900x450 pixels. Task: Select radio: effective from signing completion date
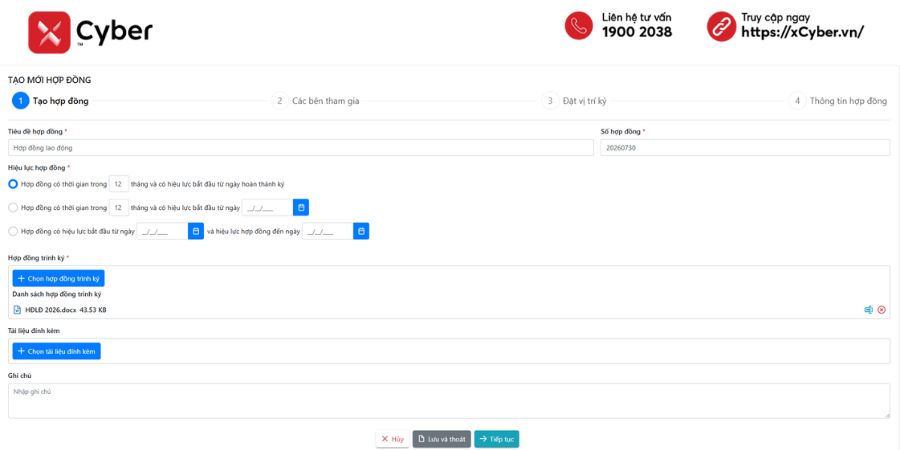[x=13, y=184]
